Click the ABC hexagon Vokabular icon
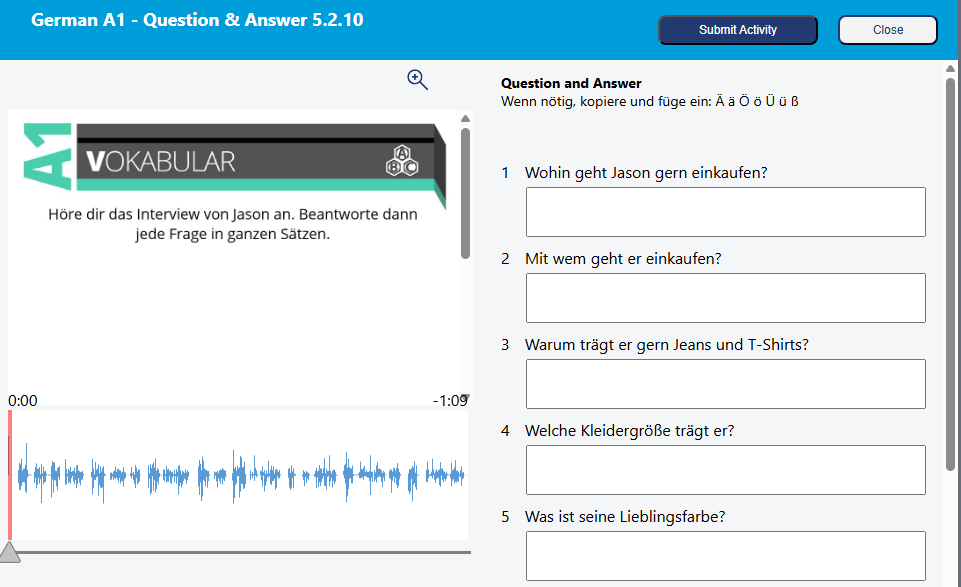 click(x=401, y=160)
